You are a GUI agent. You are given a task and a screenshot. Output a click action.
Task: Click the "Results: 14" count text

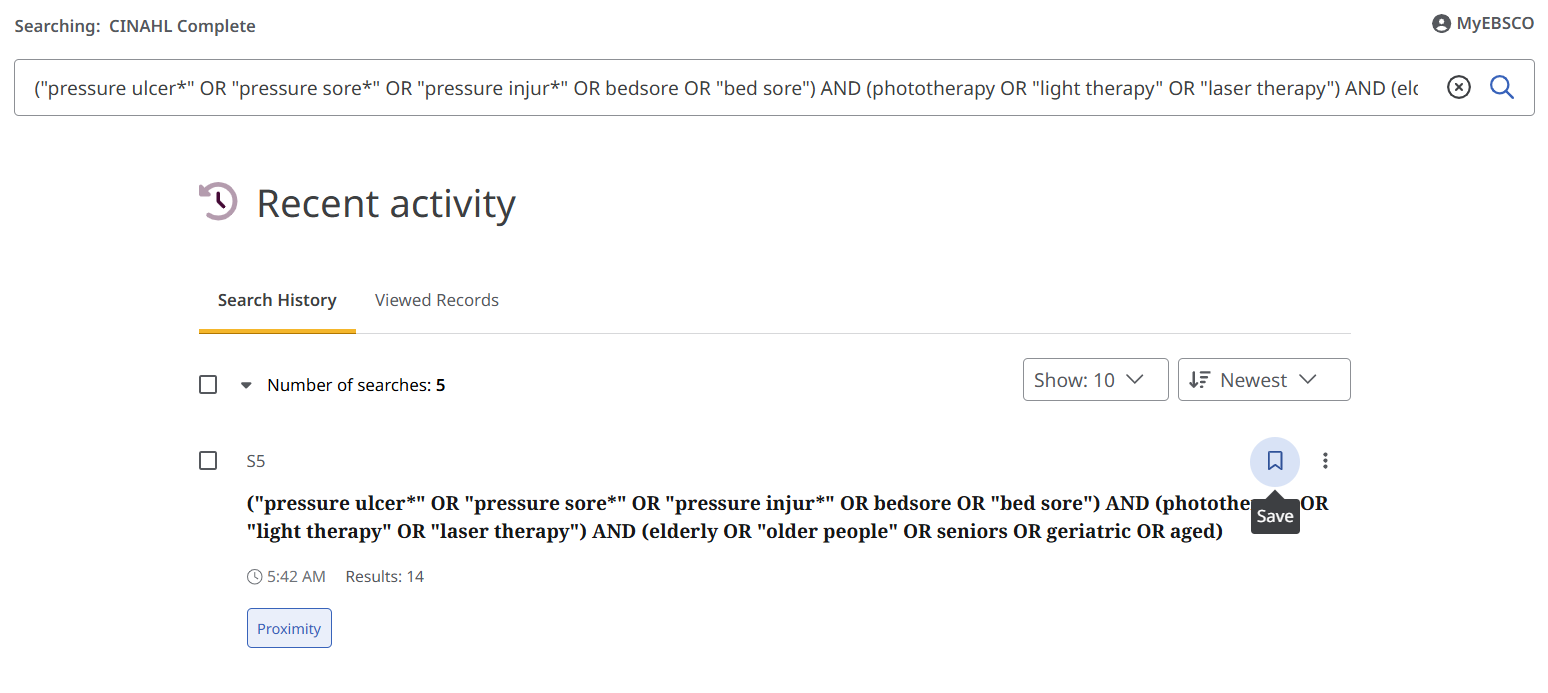[x=385, y=577]
